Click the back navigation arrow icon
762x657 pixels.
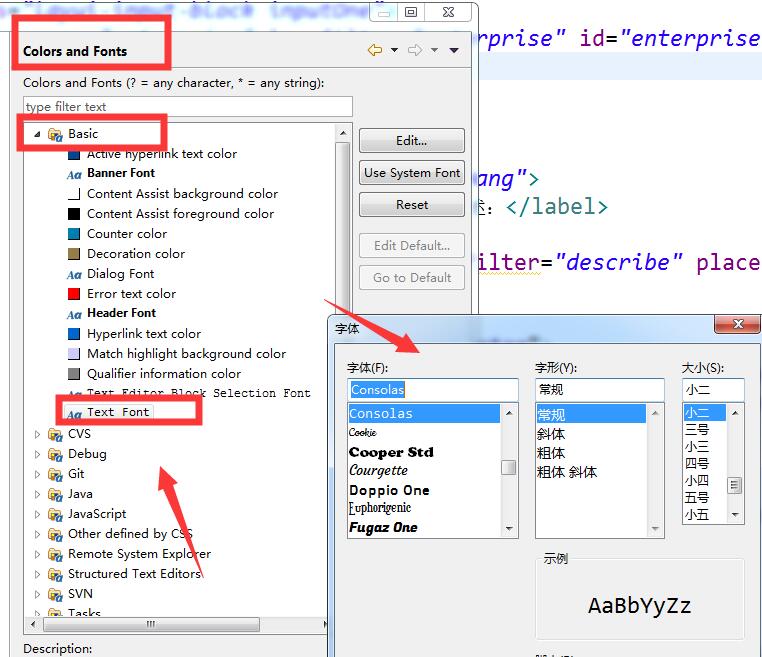click(x=375, y=50)
